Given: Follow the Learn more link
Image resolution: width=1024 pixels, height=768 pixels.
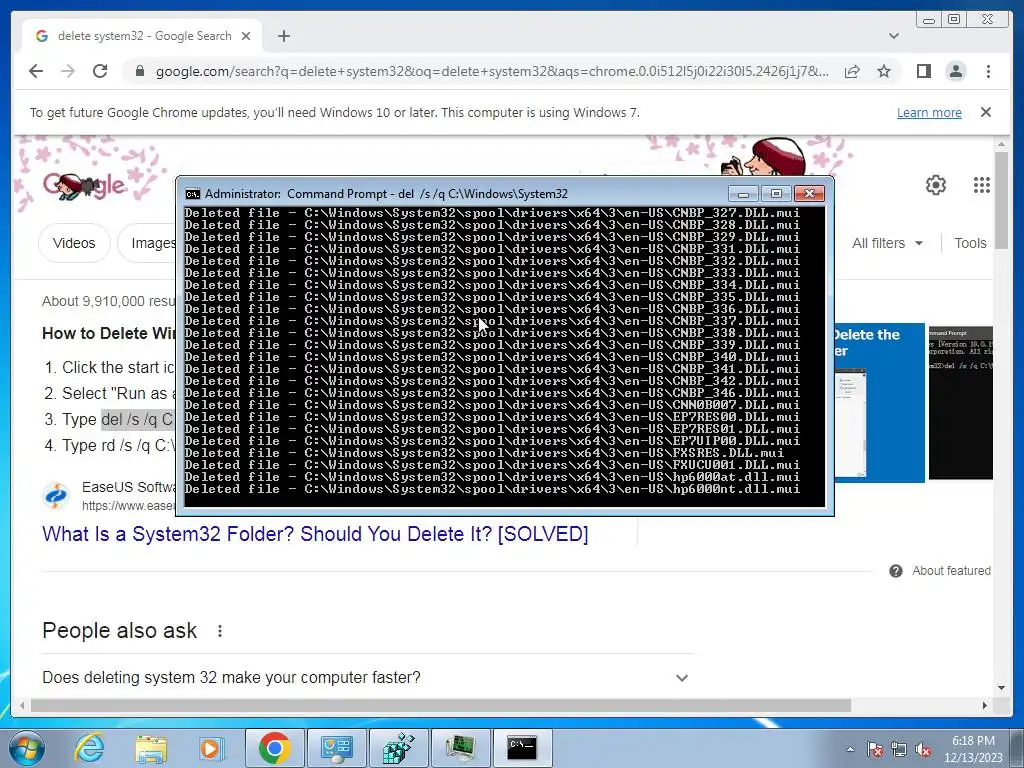Looking at the screenshot, I should click(929, 112).
